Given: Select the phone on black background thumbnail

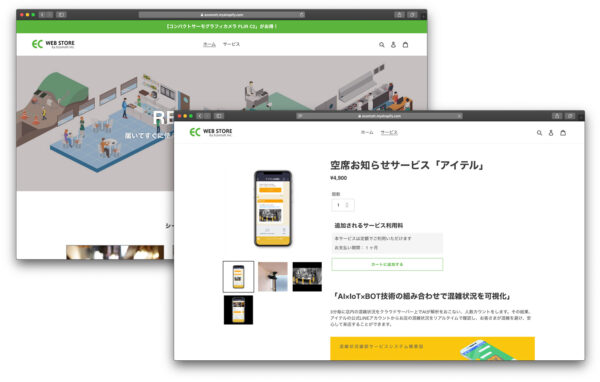Looking at the screenshot, I should click(238, 310).
